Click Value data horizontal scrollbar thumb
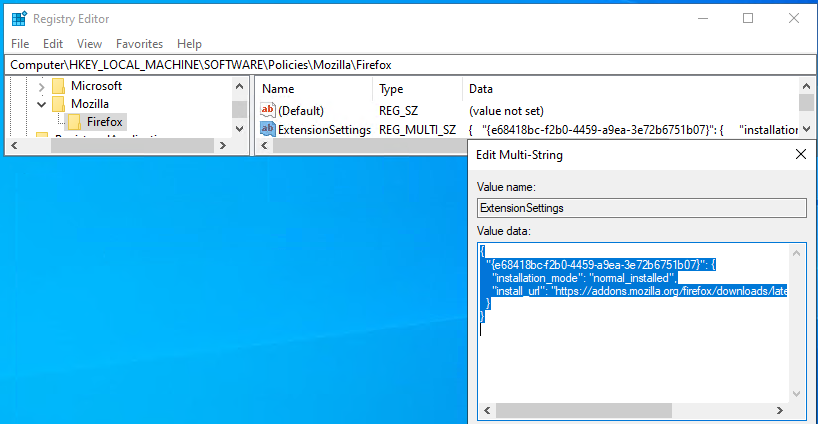This screenshot has width=818, height=424. pyautogui.click(x=584, y=410)
